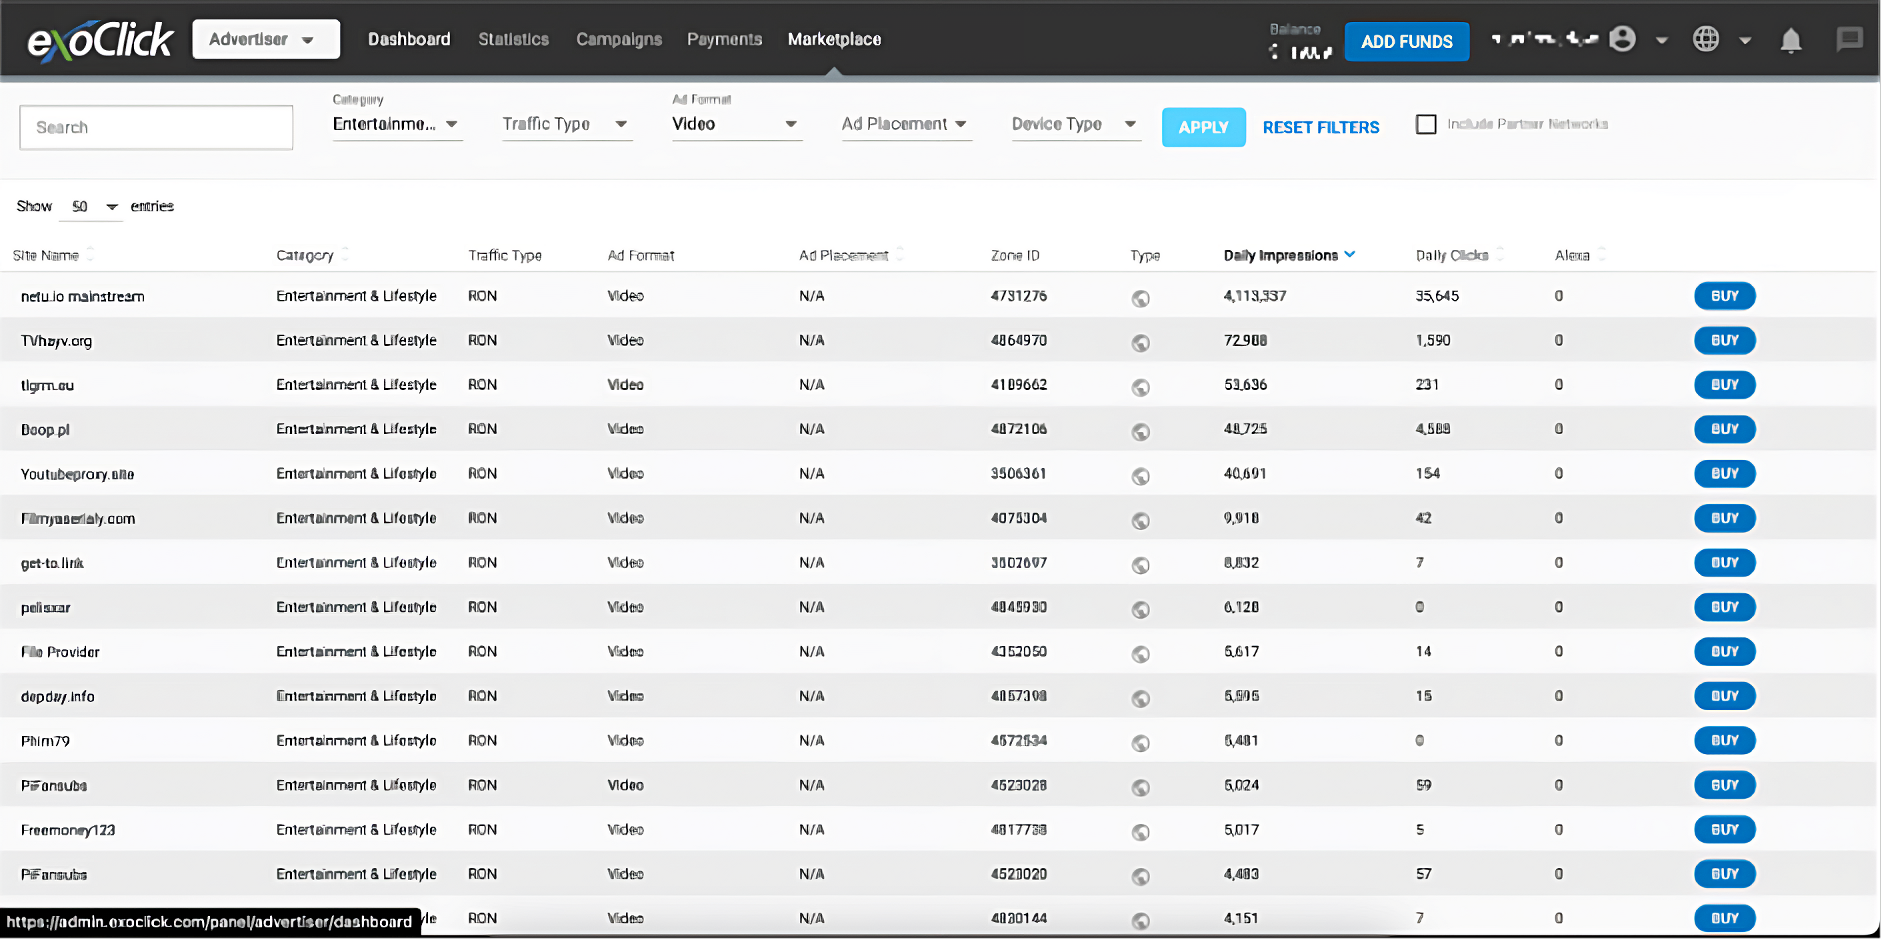Open the Advertiser role dropdown
Image resolution: width=1882 pixels, height=940 pixels.
click(265, 40)
